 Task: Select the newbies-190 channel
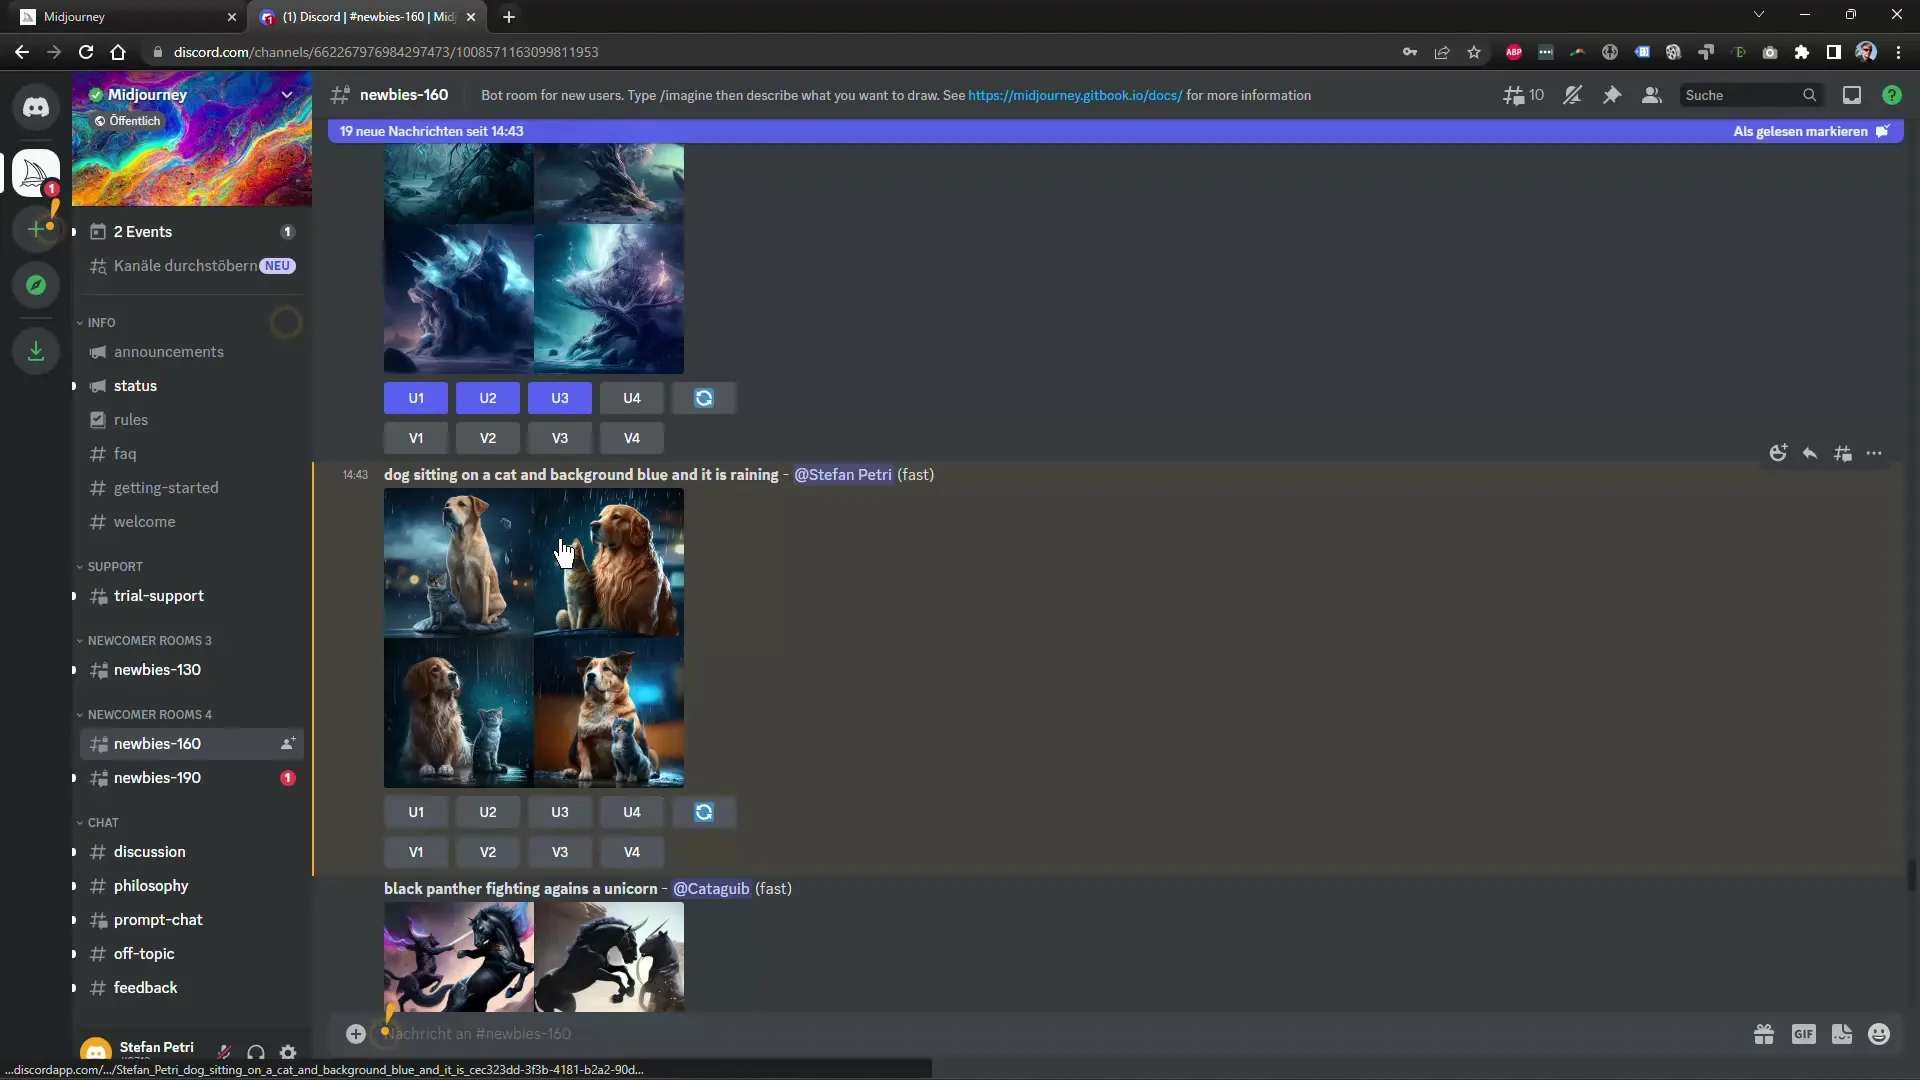(157, 777)
